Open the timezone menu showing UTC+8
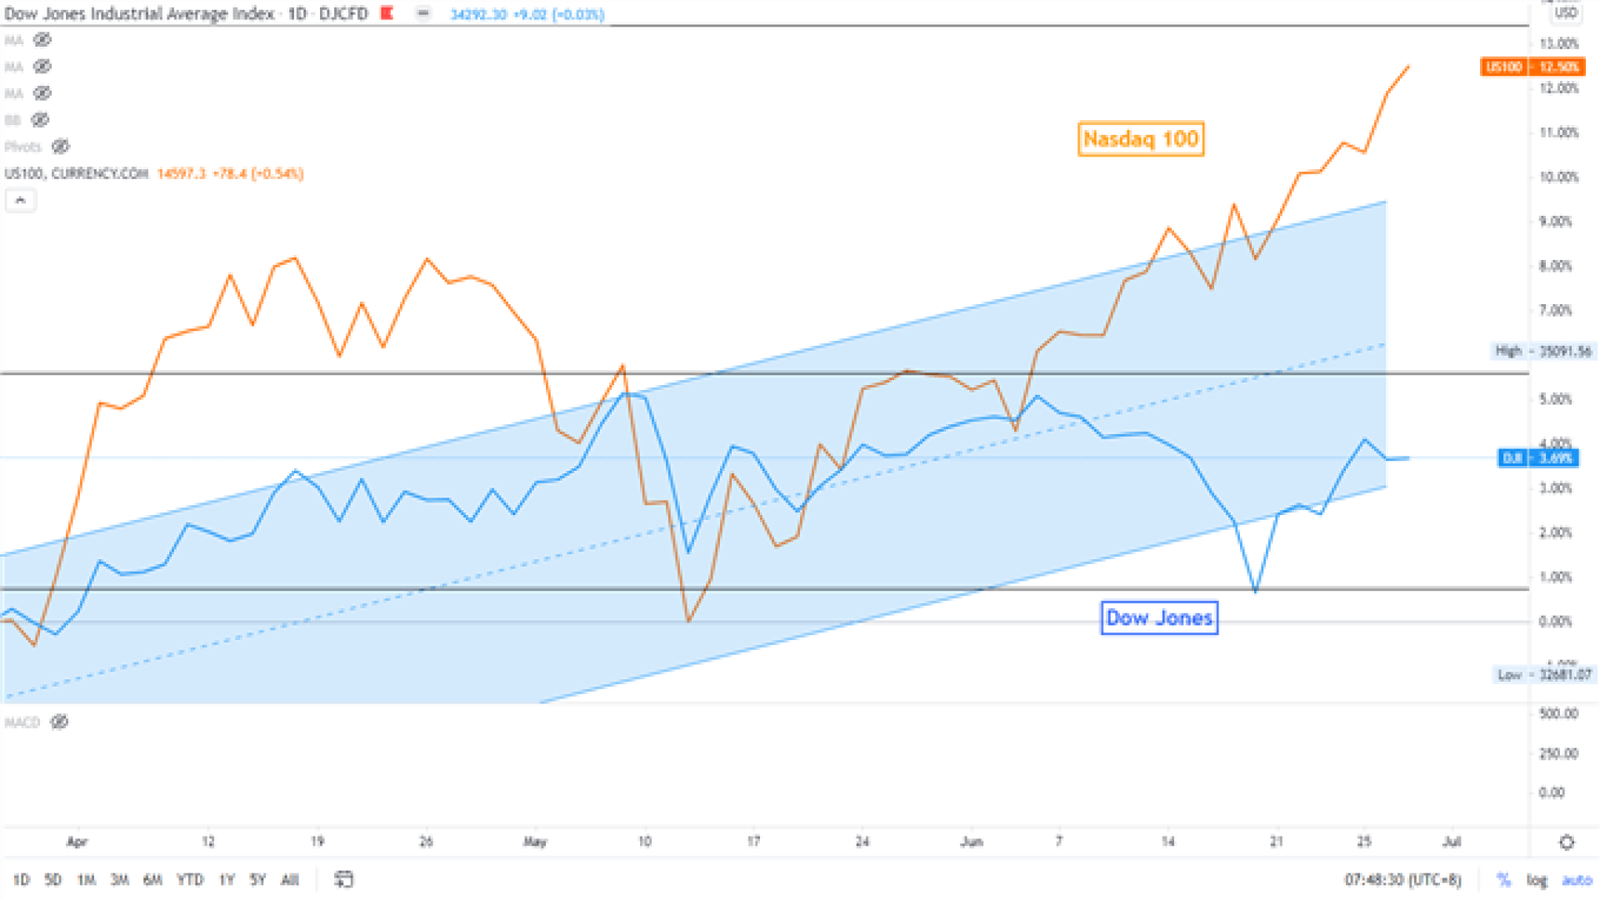 [1402, 880]
